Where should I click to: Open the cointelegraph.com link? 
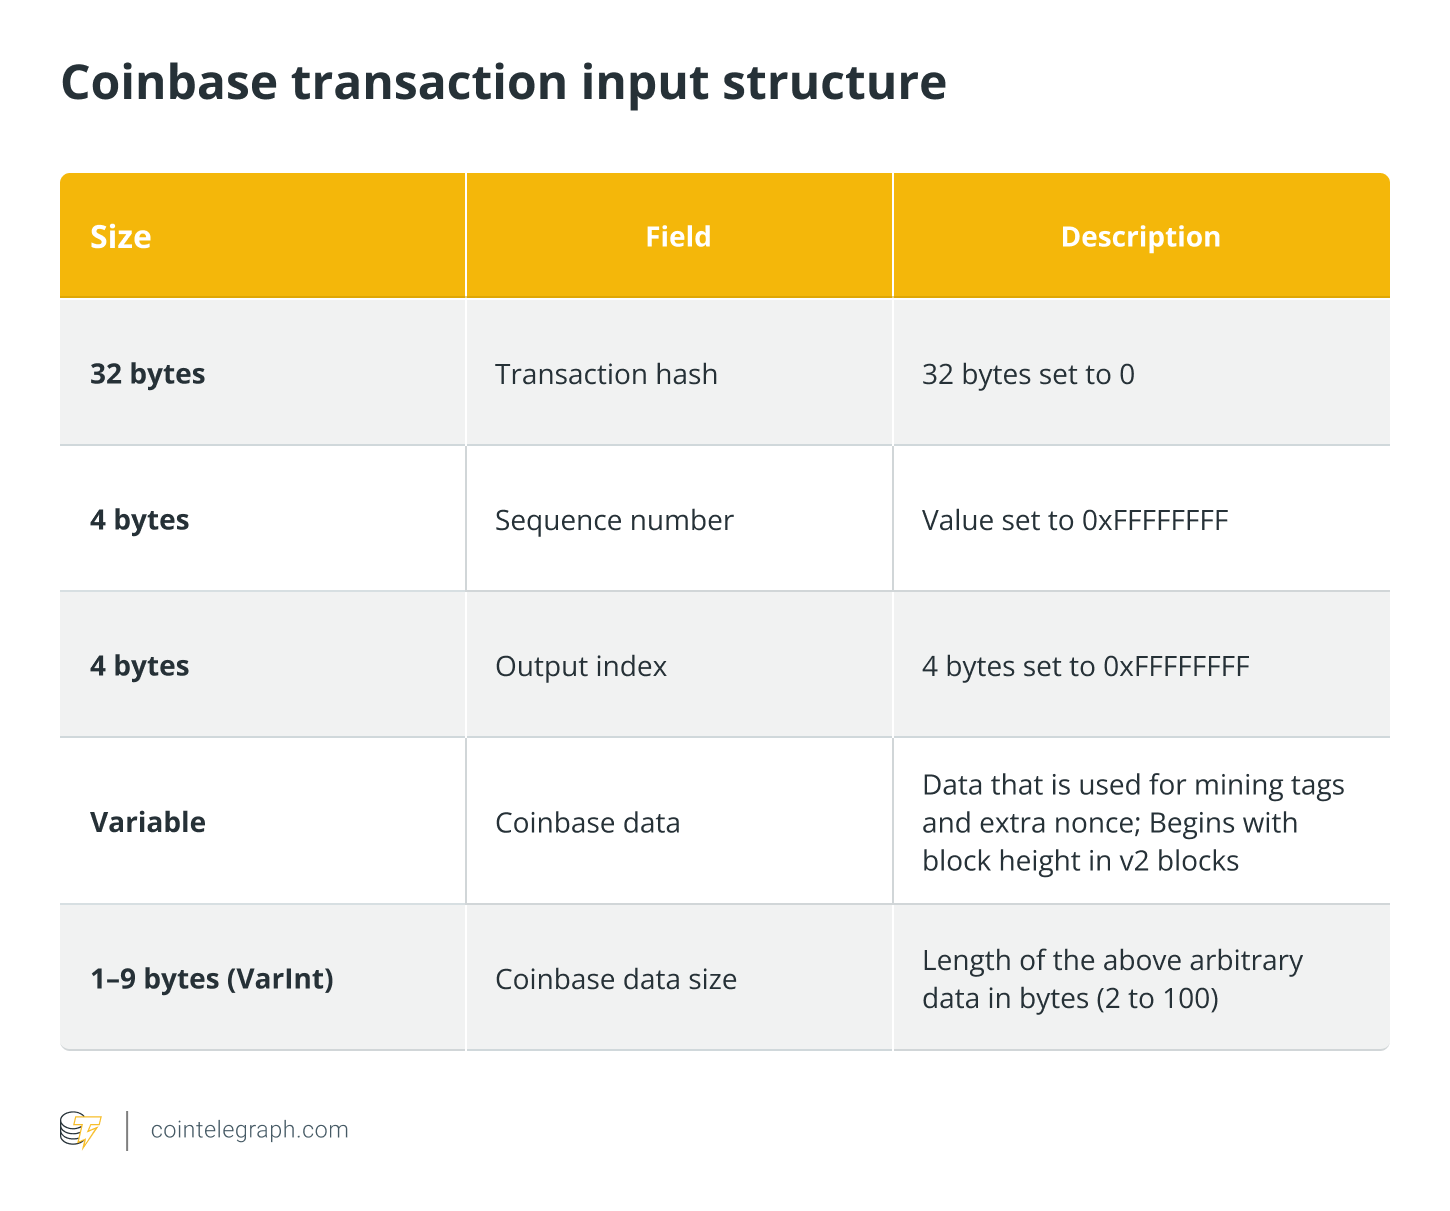(x=250, y=1130)
